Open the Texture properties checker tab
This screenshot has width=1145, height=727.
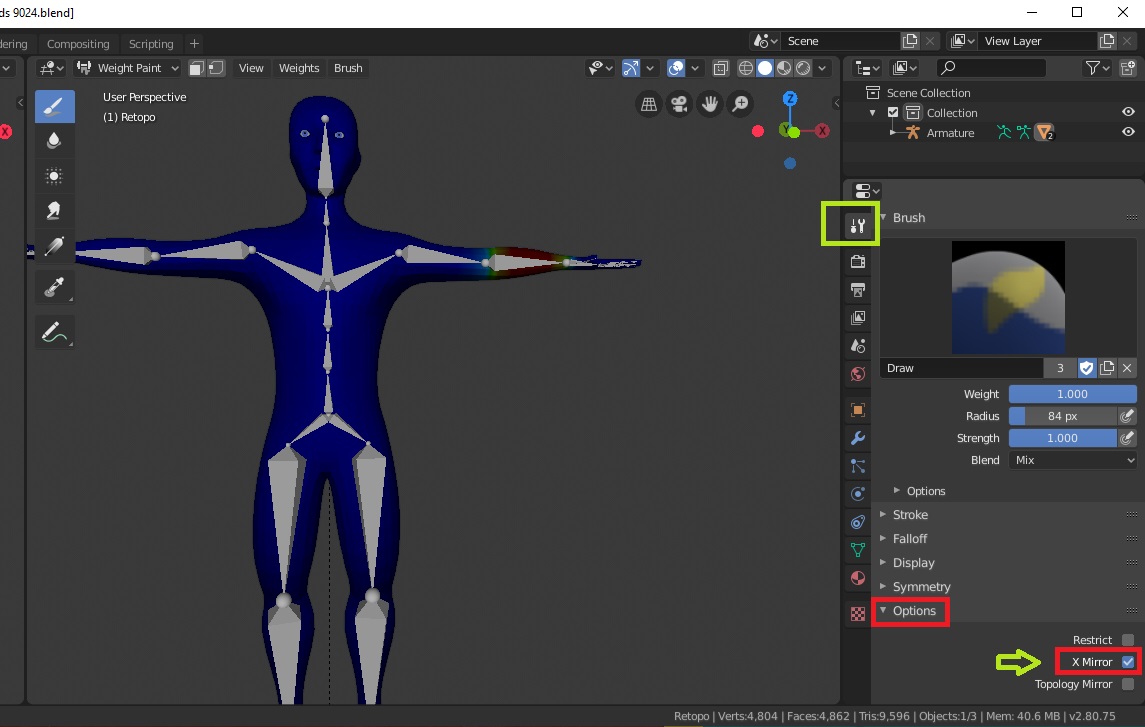click(857, 612)
